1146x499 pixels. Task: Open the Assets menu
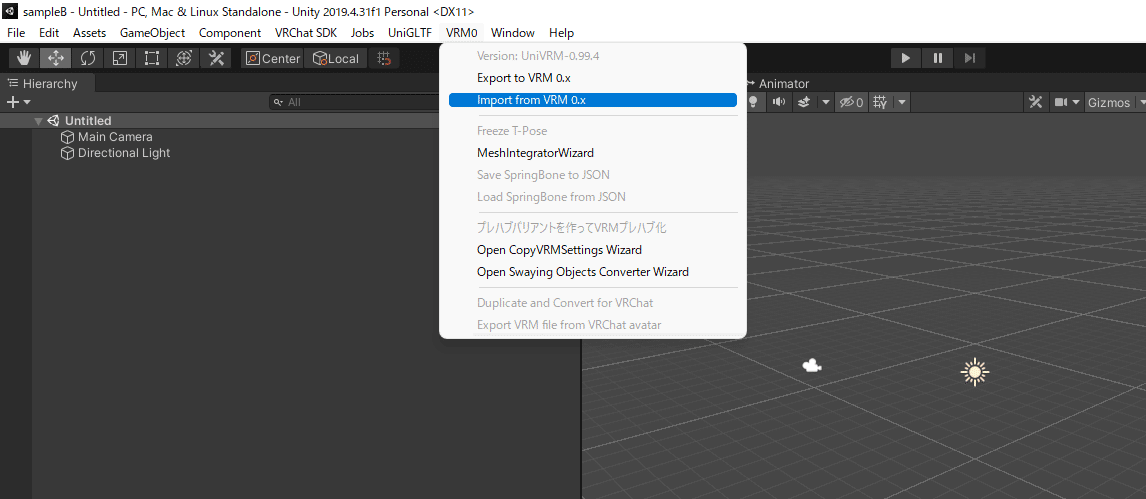89,33
